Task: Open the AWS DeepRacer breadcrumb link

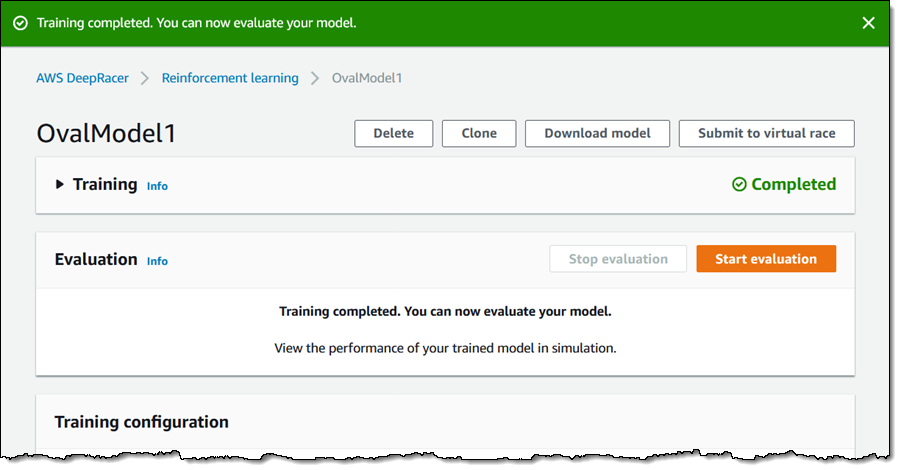Action: tap(83, 78)
